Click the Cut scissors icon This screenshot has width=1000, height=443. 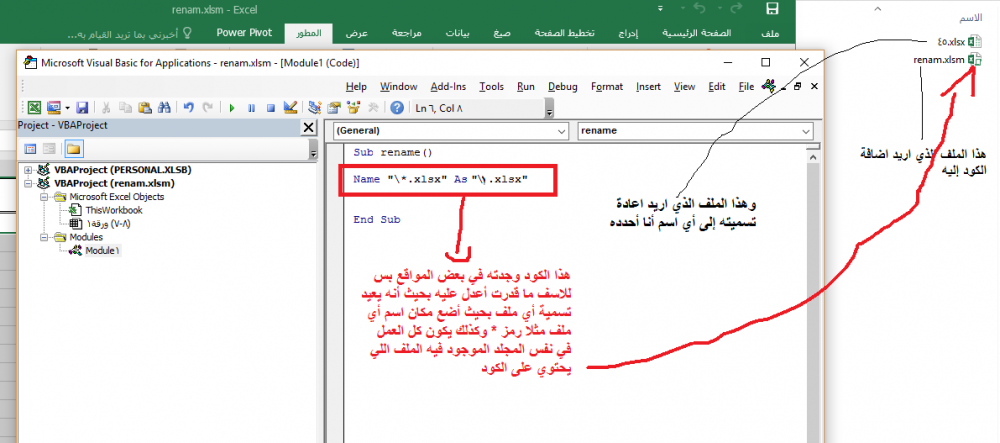[107, 108]
